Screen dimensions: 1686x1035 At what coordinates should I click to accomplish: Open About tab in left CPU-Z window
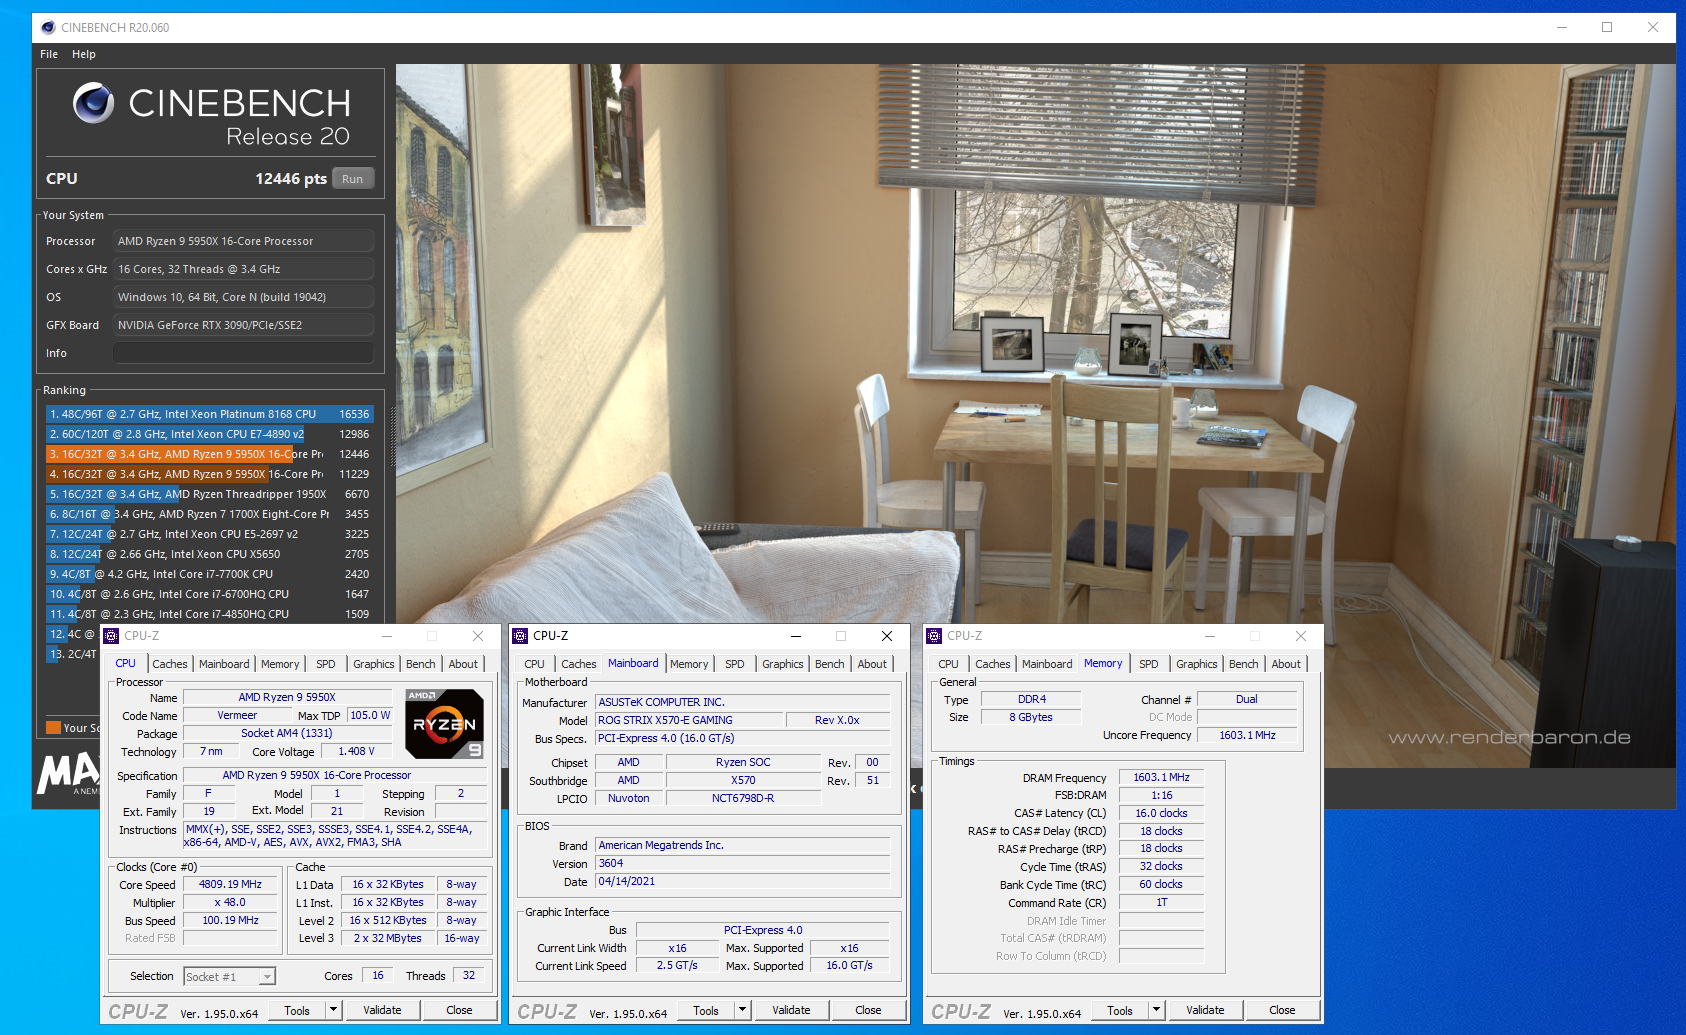(463, 664)
